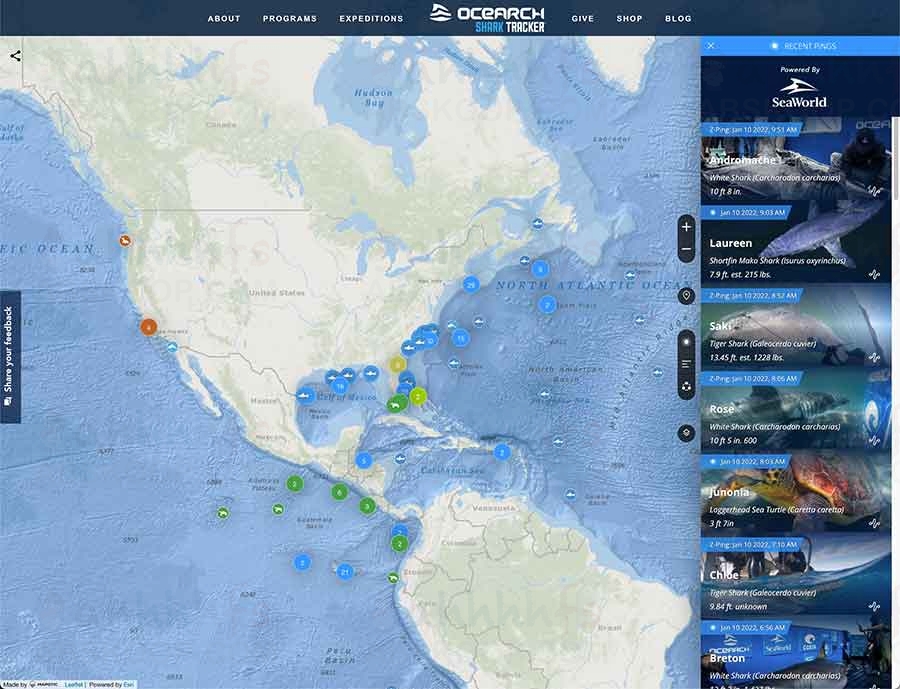Click the zoom in control on the map
Viewport: 900px width, 689px height.
[x=686, y=226]
